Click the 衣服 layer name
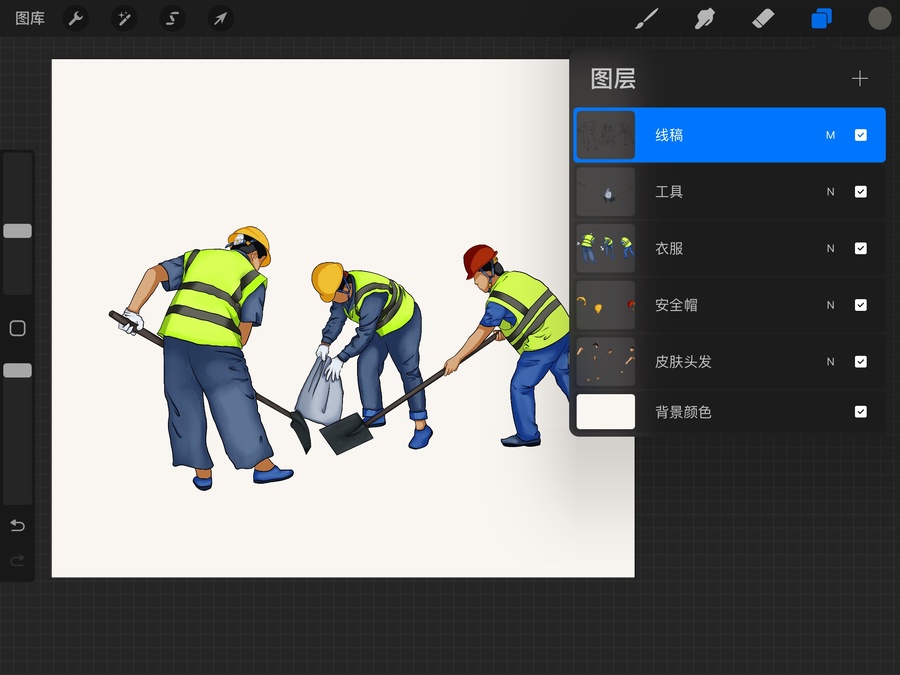Screen dimensions: 900x675 coord(669,249)
